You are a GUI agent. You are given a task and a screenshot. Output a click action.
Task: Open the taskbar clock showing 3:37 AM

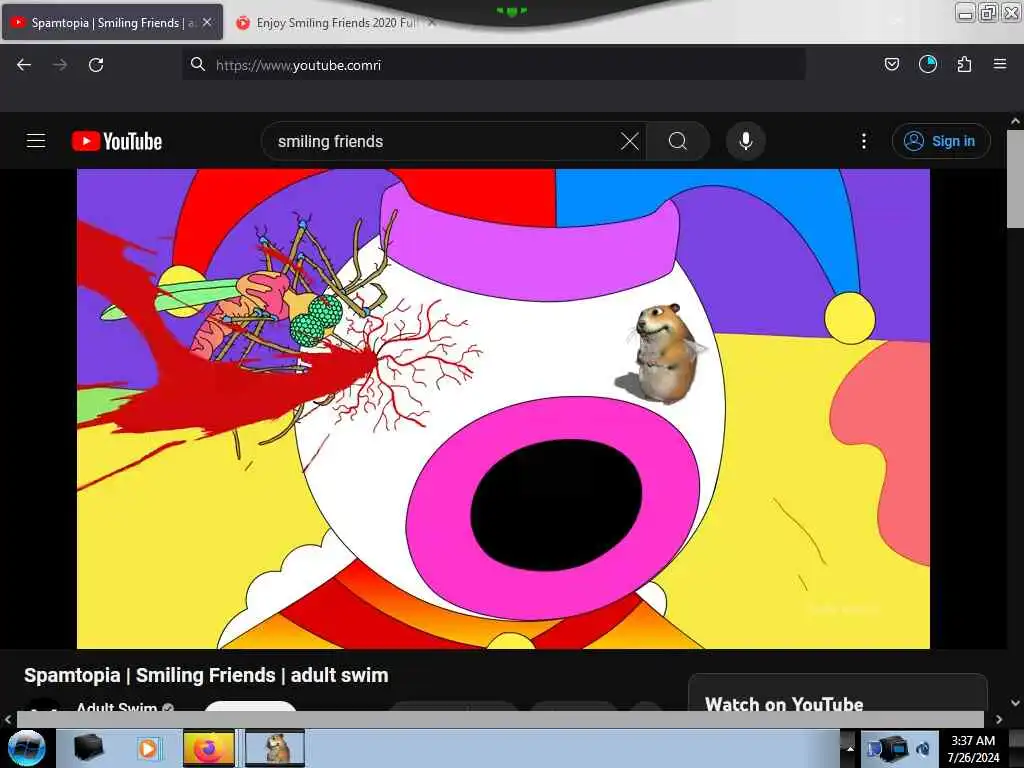click(x=973, y=748)
